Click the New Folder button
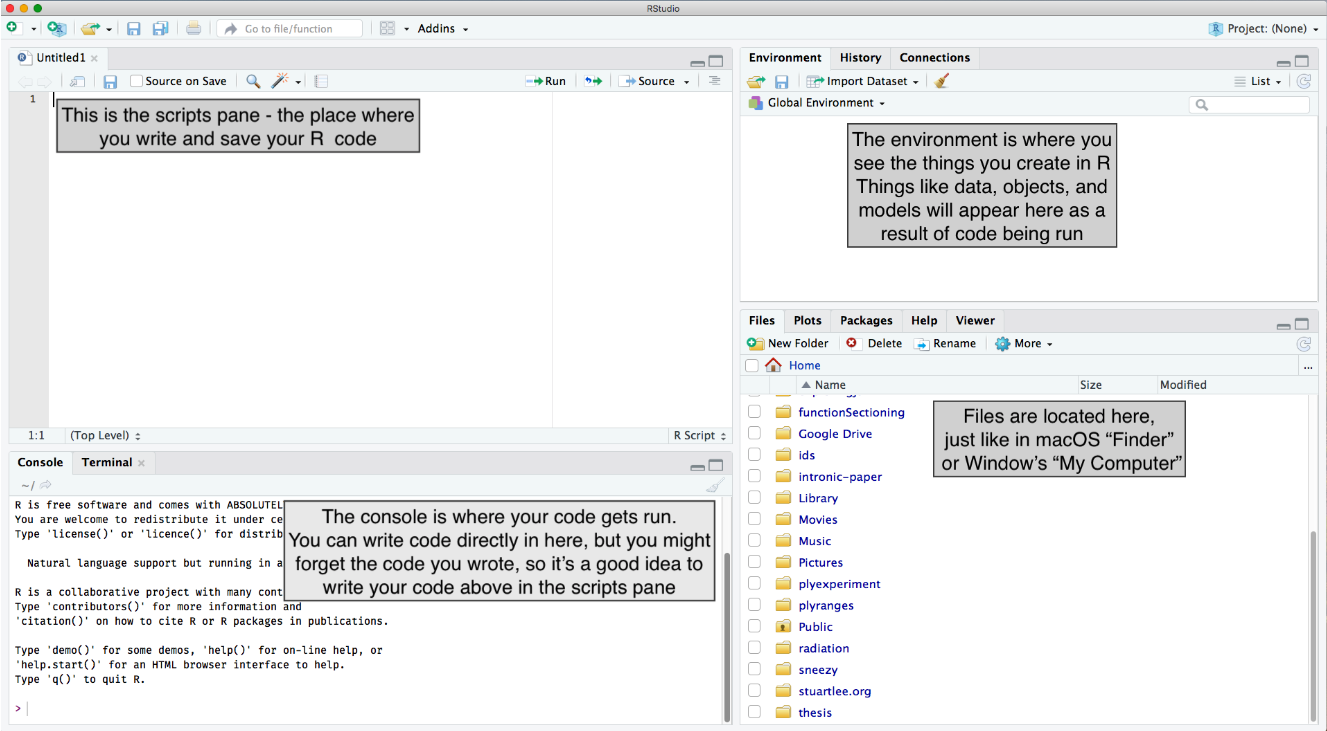Screen dimensions: 1327x731 click(788, 343)
